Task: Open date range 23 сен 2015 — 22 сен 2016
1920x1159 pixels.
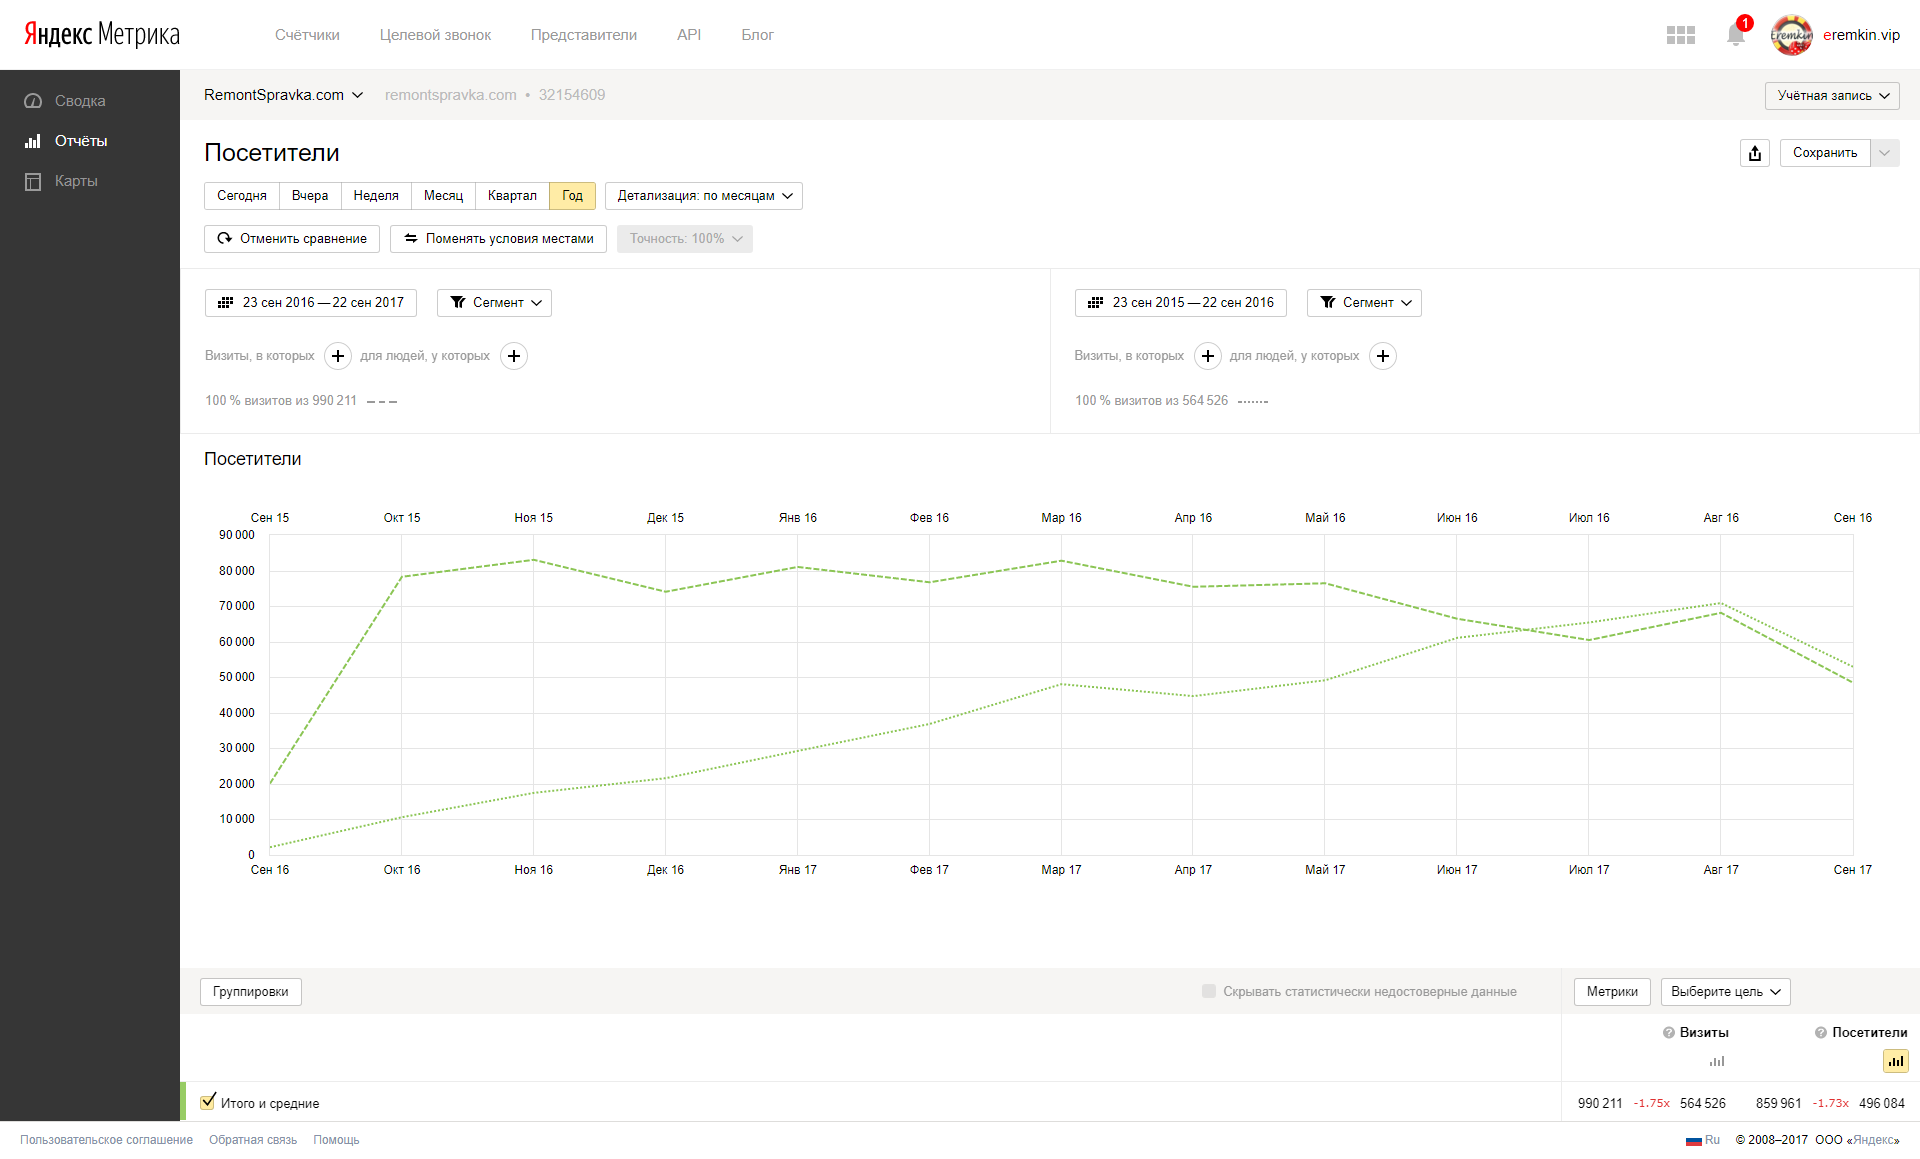Action: click(x=1180, y=303)
